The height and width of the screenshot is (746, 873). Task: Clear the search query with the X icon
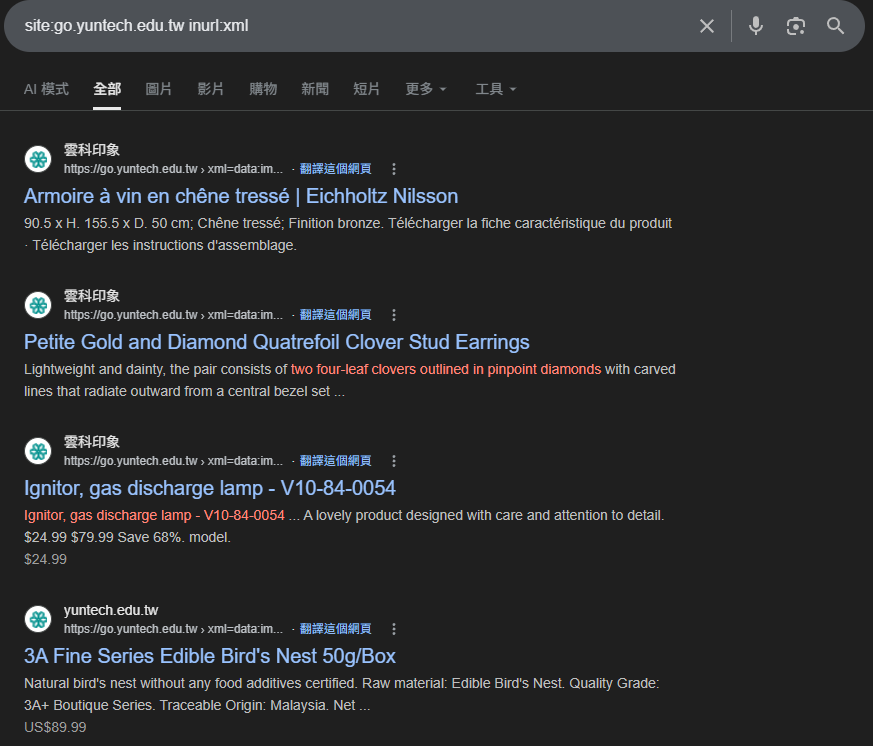tap(707, 26)
